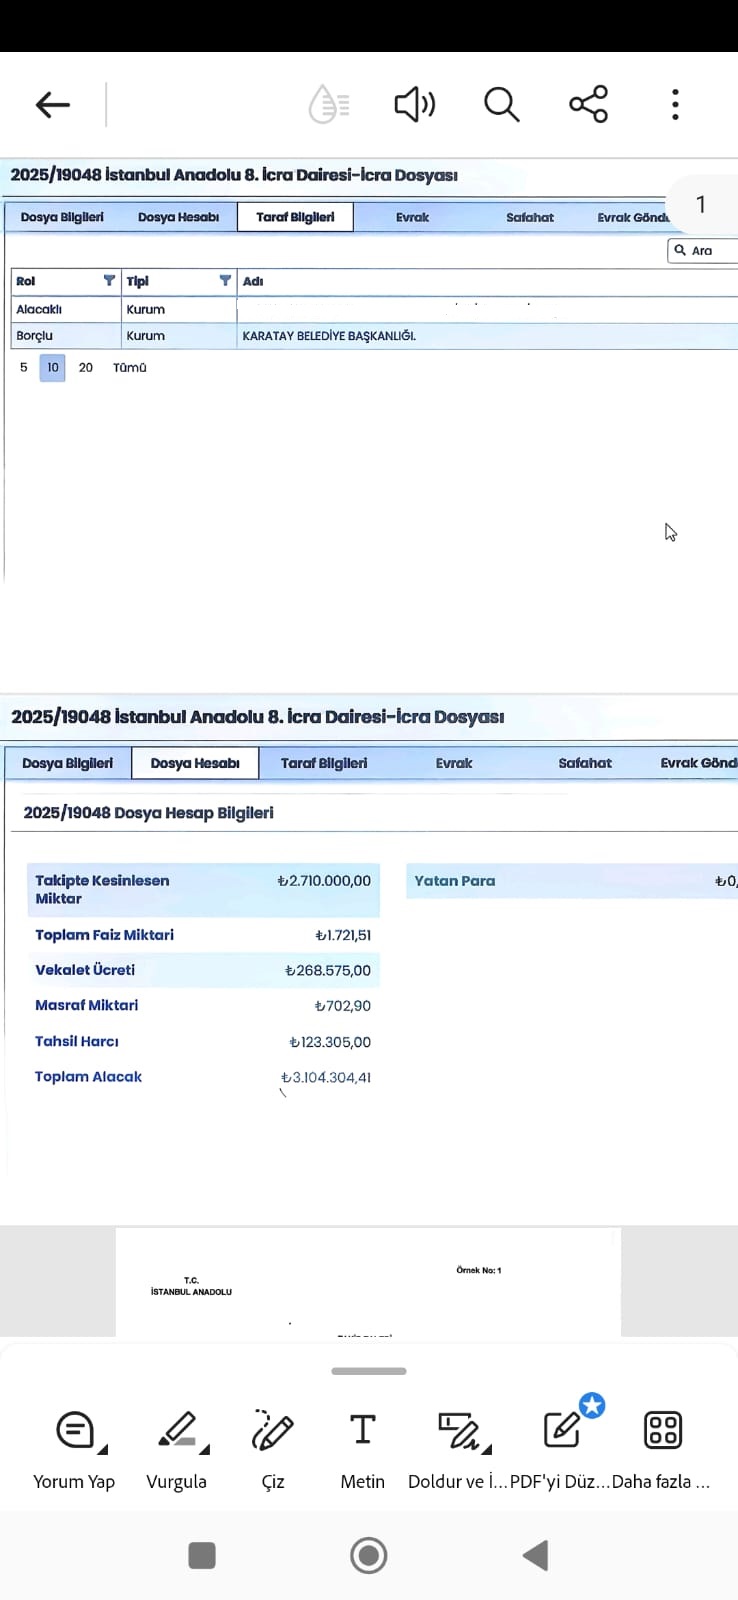Open the Liquid Mode droplet icon
This screenshot has height=1600, width=738.
(x=328, y=104)
